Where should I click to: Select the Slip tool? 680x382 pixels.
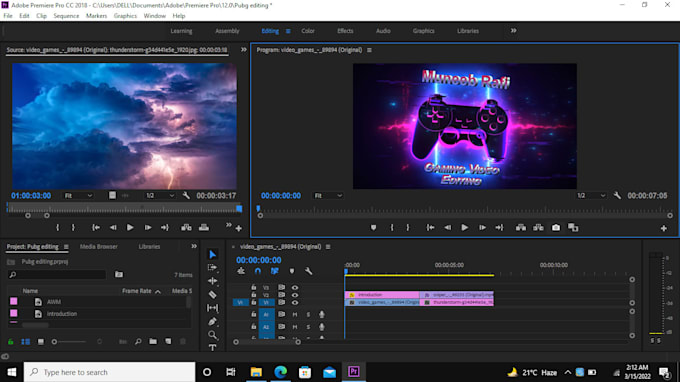tap(212, 308)
